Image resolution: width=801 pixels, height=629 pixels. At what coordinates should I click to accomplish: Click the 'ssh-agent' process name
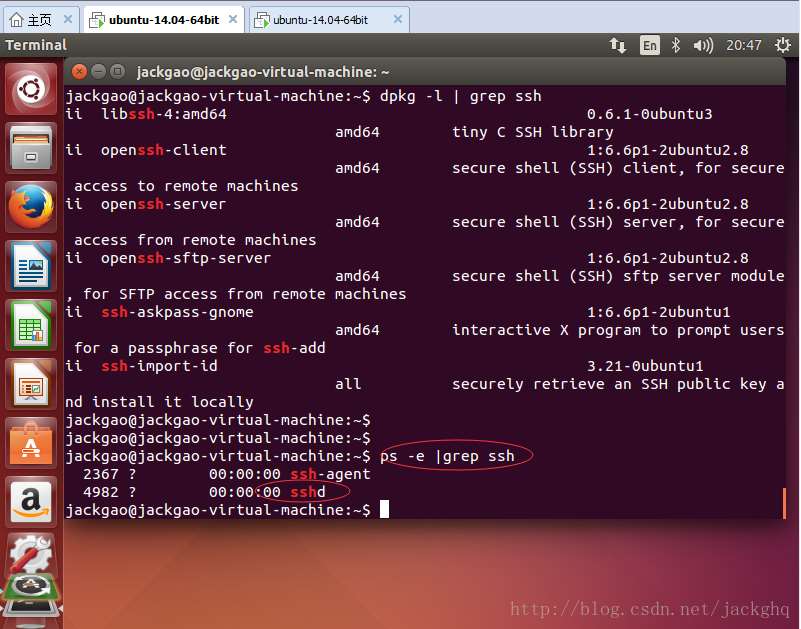(x=330, y=474)
